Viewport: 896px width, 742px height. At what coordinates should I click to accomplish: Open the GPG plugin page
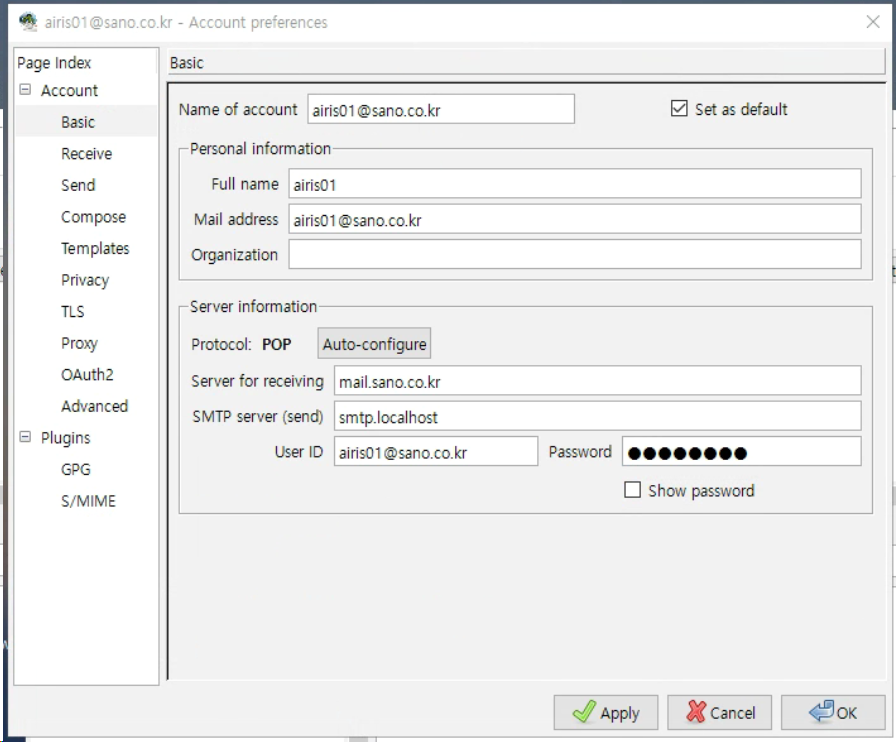point(76,469)
